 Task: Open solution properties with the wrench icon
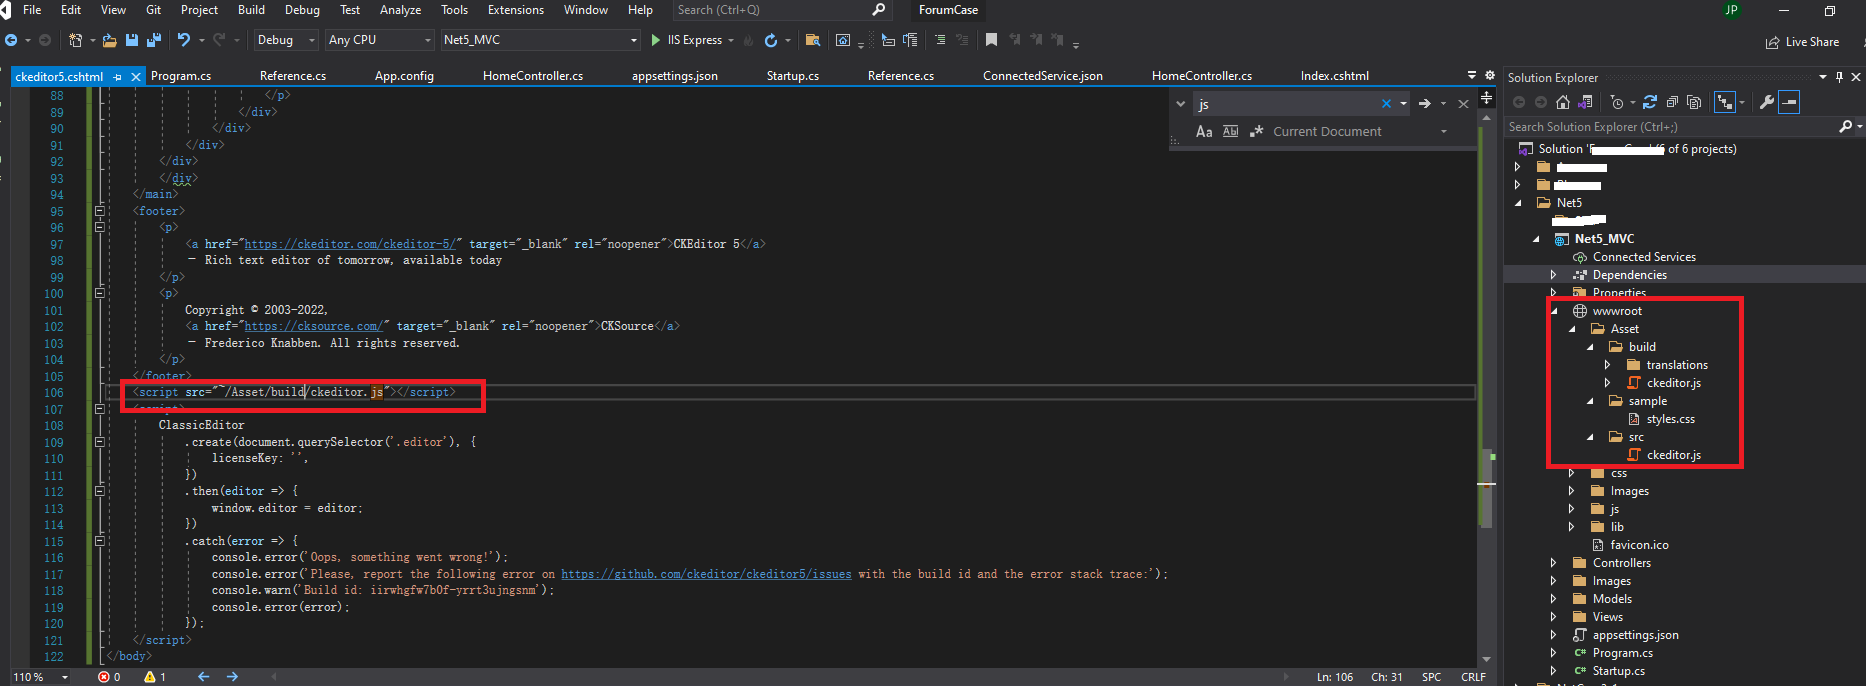click(x=1767, y=102)
